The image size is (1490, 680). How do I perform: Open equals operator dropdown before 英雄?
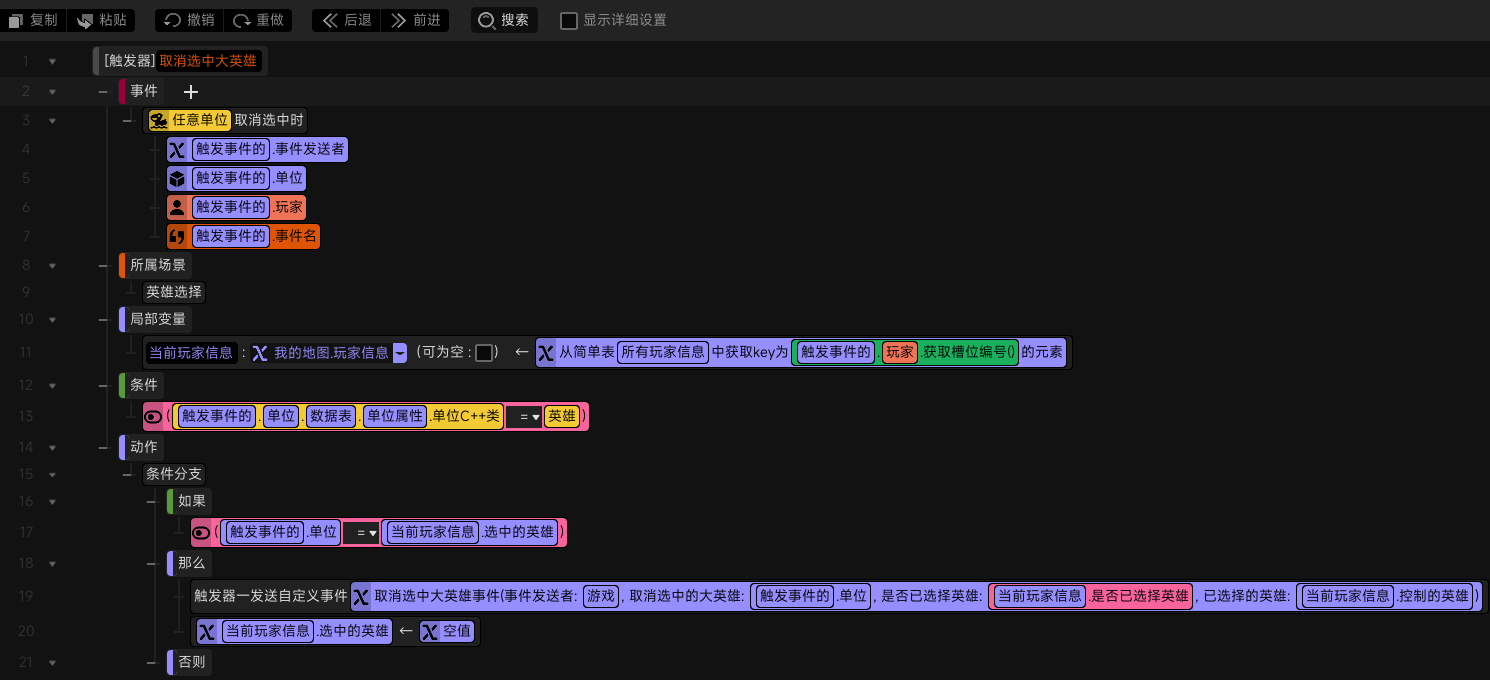pos(524,416)
